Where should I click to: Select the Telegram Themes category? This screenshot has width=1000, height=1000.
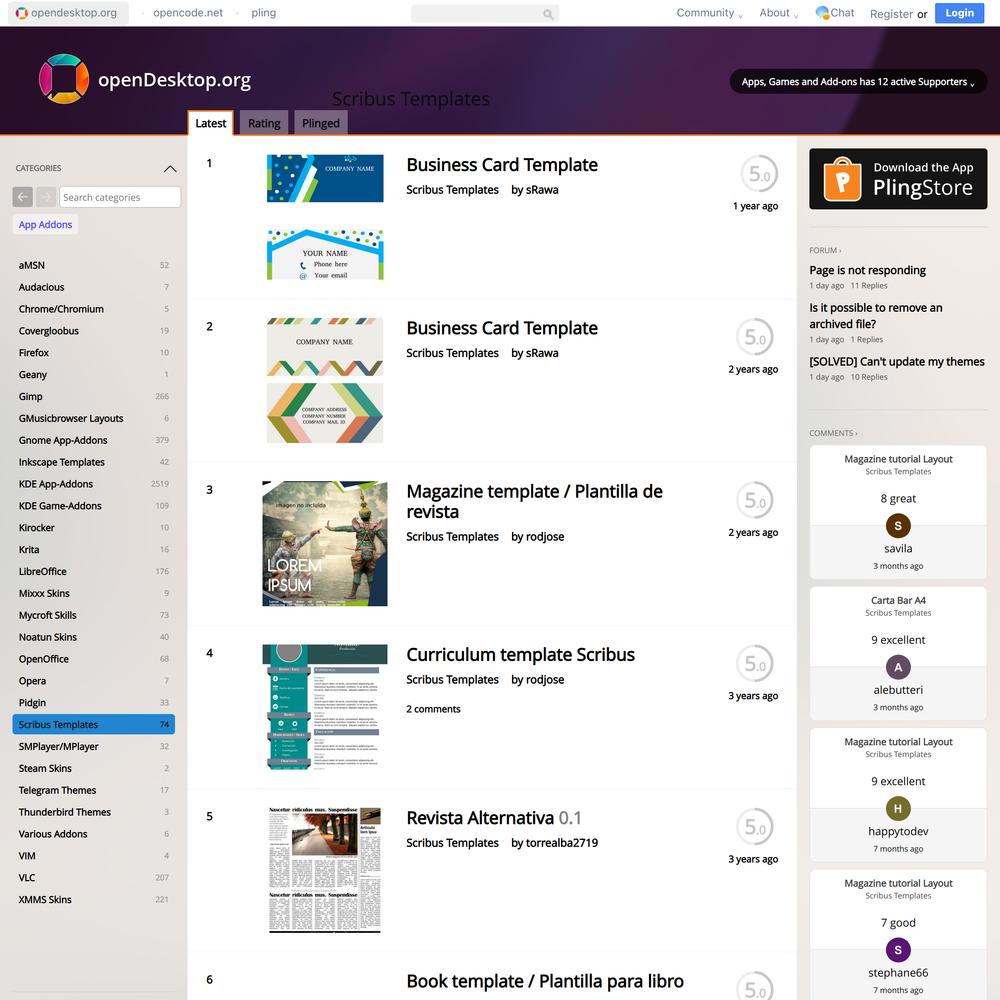(93, 790)
